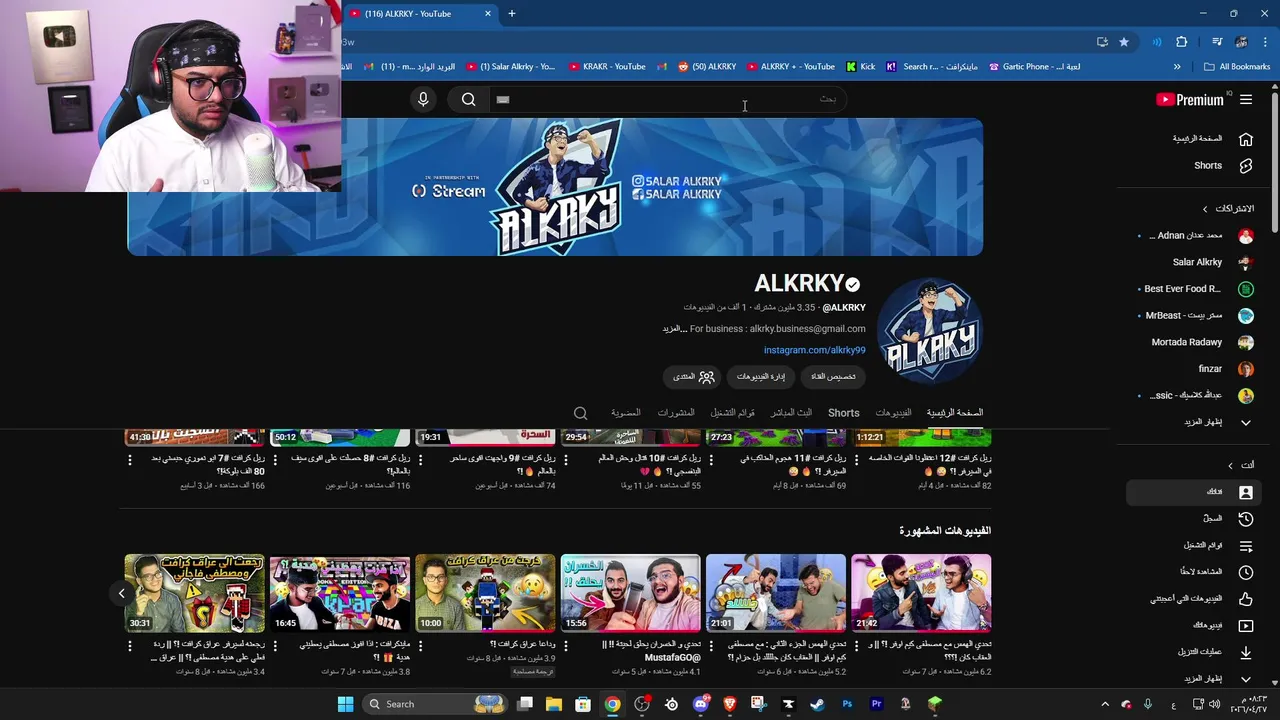Open Mortada Radawy subscription
Viewport: 1280px width, 720px height.
coord(1194,342)
